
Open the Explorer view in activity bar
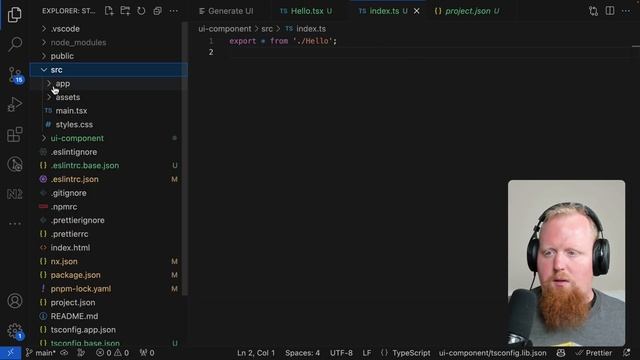coord(15,14)
